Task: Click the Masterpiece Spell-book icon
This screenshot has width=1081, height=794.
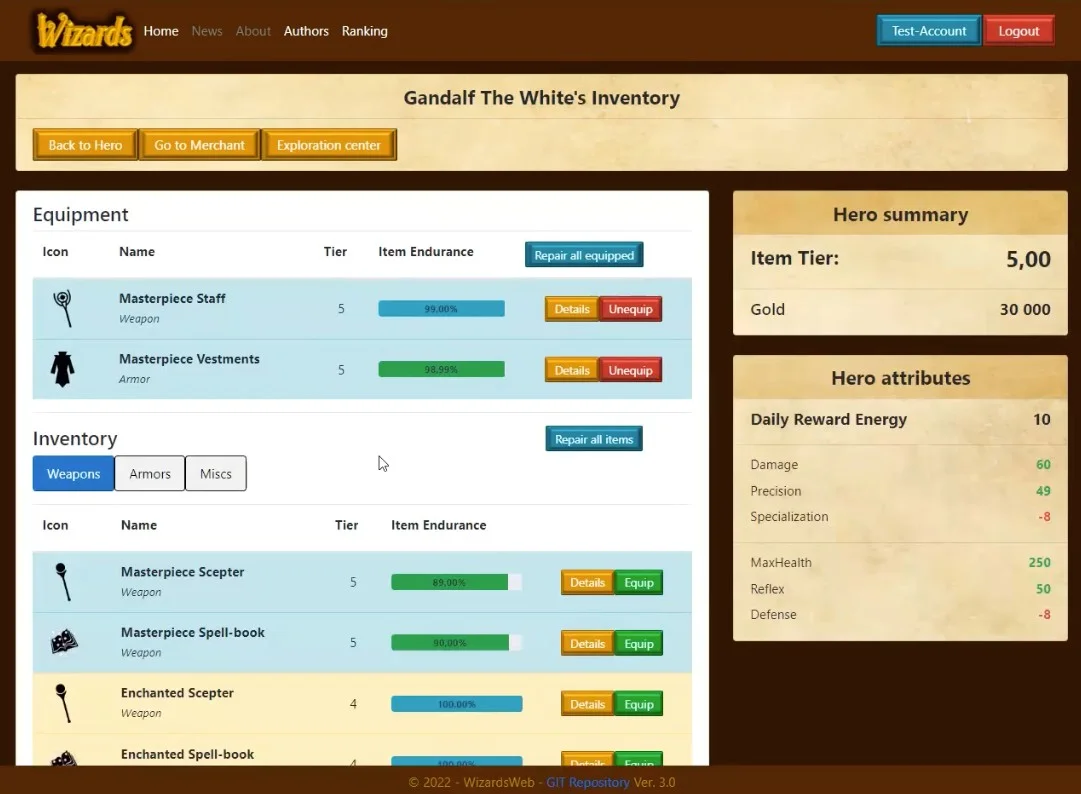Action: pos(64,642)
